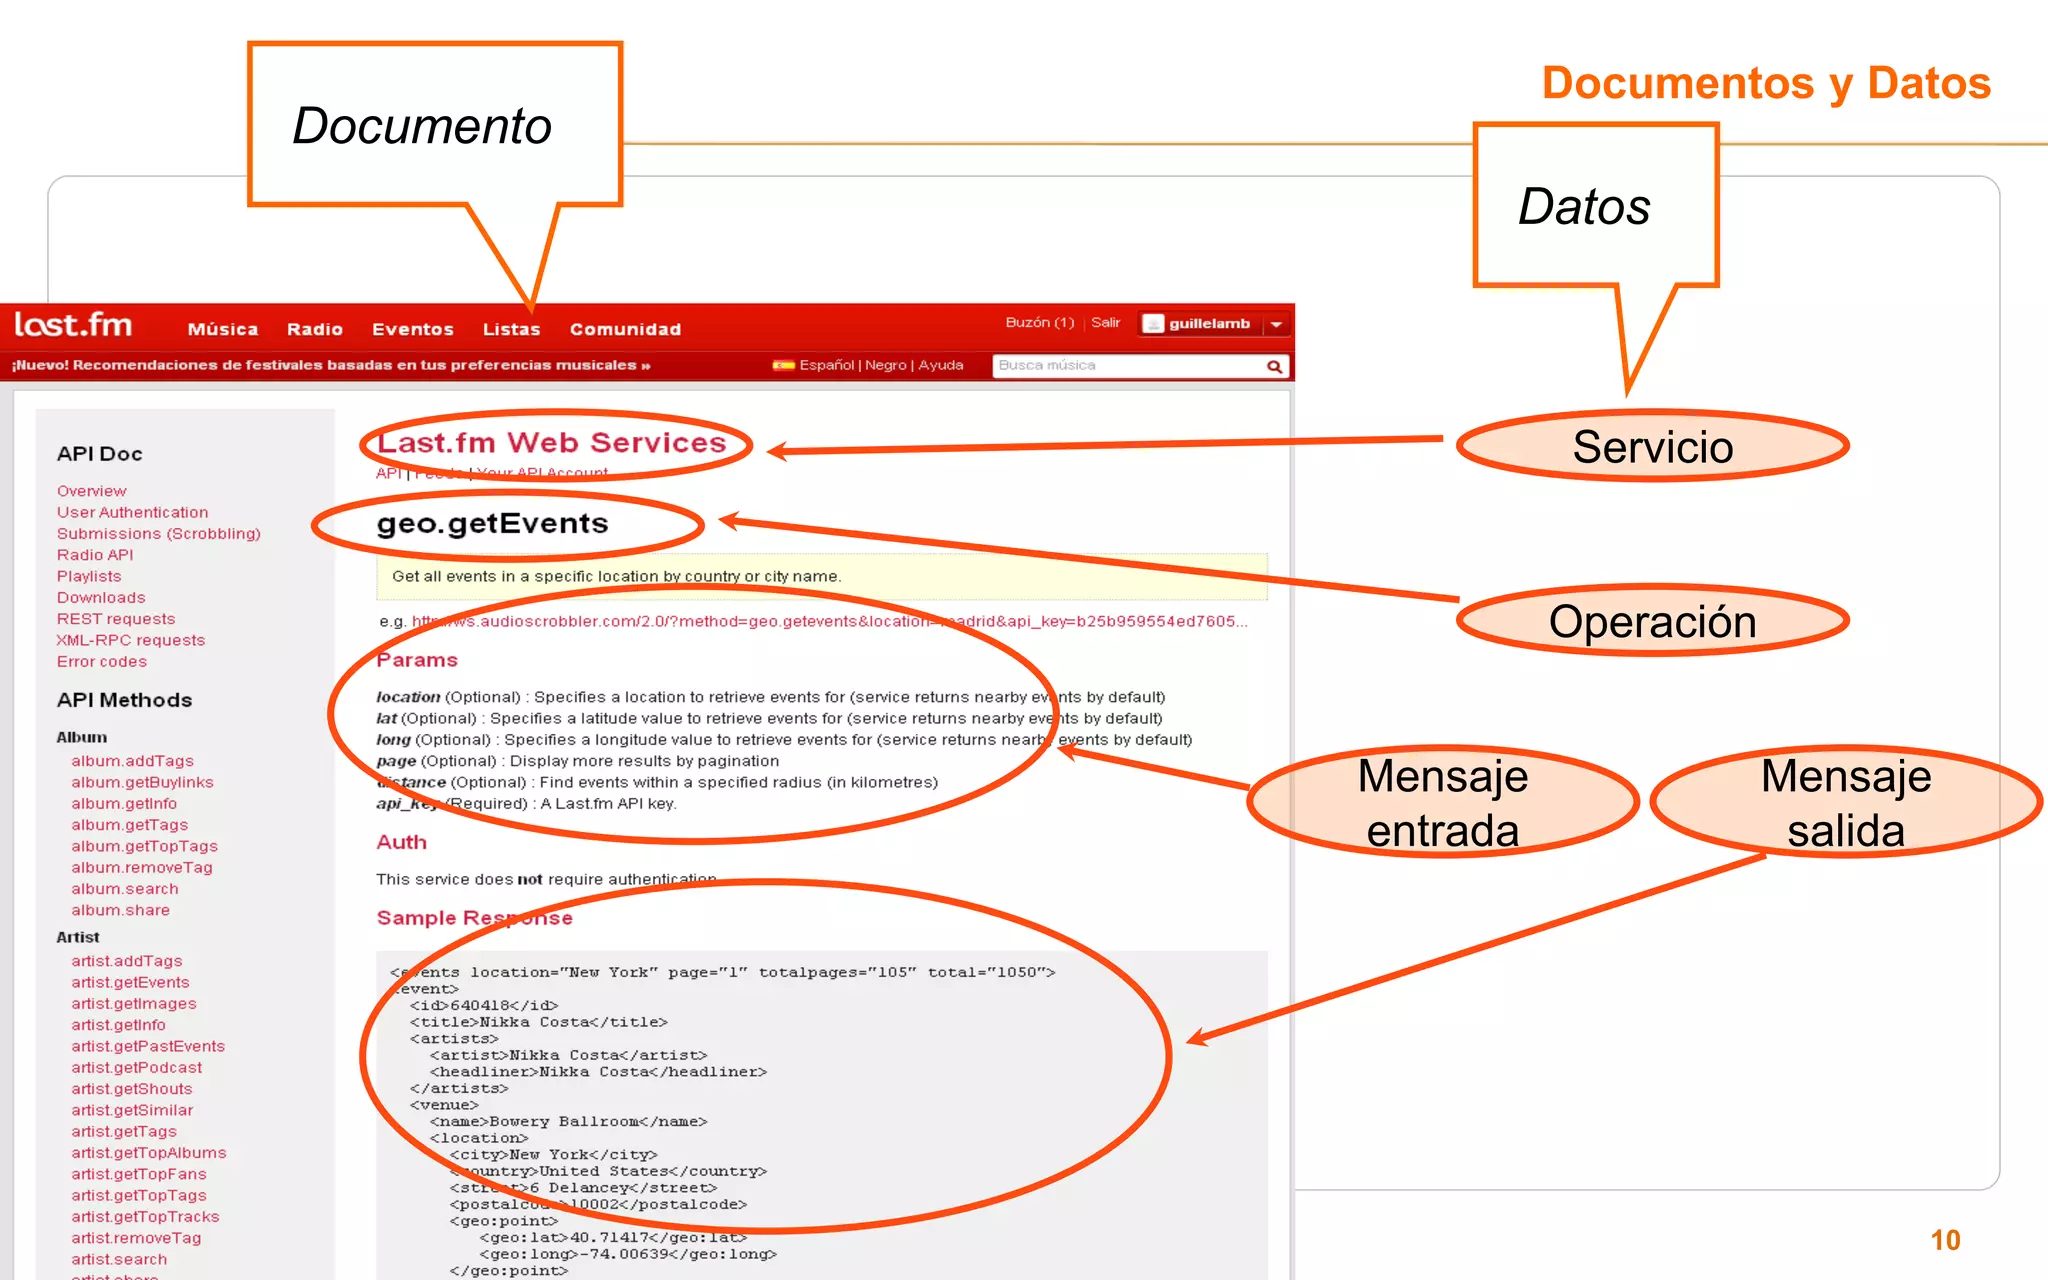
Task: Click the guillelamb user avatar icon
Action: coord(1154,324)
